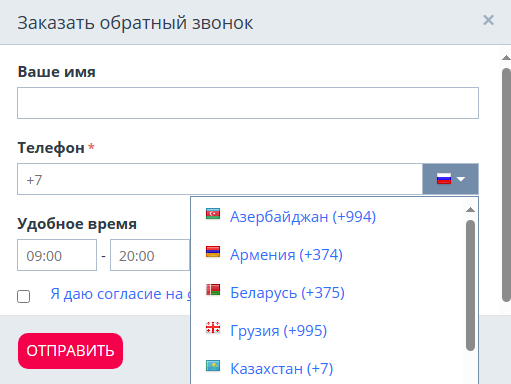Close the callback request dialog
Viewport: 511px width, 384px height.
[488, 20]
